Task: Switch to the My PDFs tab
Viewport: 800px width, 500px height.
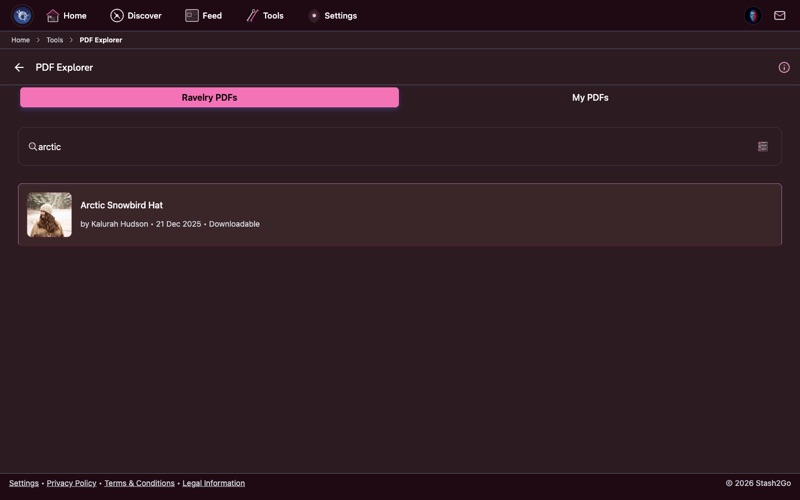Action: click(590, 98)
